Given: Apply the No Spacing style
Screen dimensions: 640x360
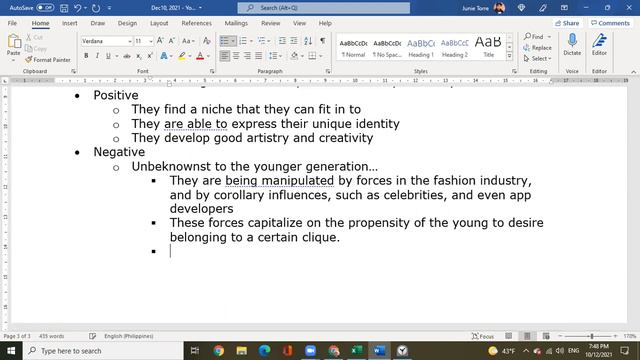Looking at the screenshot, I should [x=387, y=48].
